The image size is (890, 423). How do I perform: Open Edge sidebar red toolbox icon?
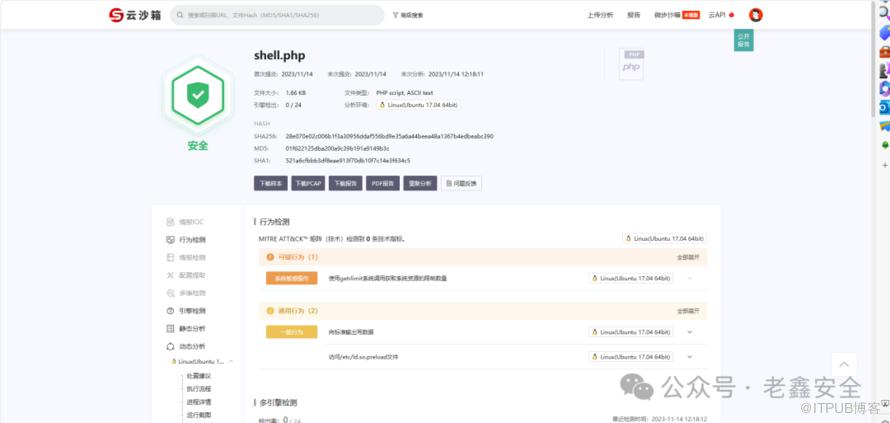click(x=884, y=52)
